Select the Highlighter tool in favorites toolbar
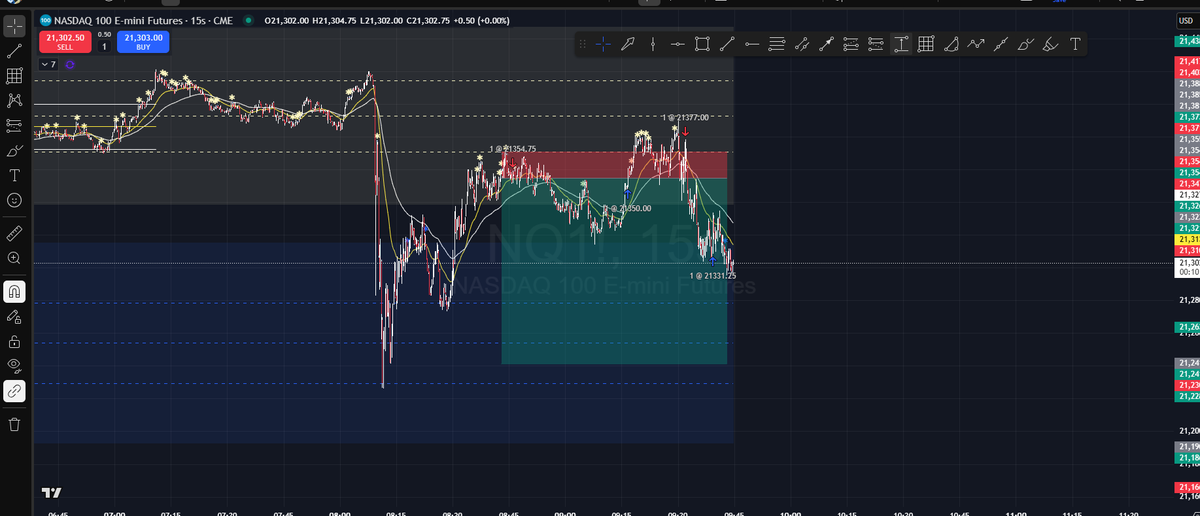 pos(1050,44)
